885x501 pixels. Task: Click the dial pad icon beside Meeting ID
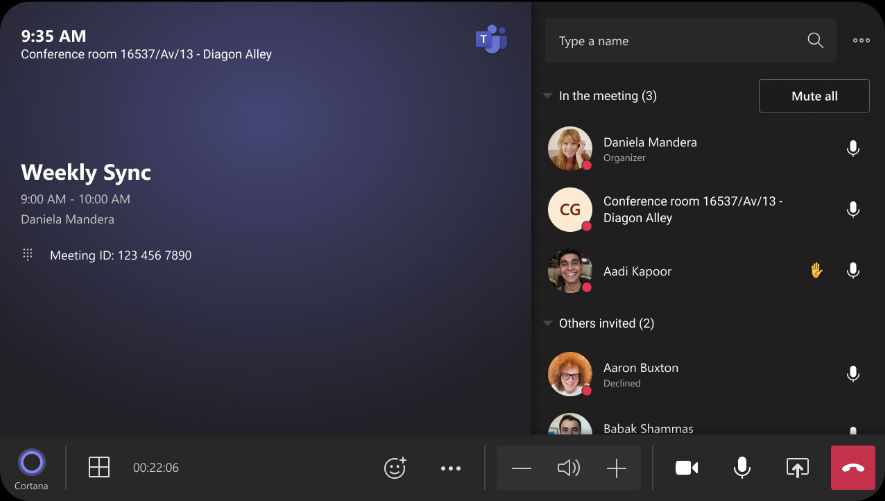coord(28,255)
